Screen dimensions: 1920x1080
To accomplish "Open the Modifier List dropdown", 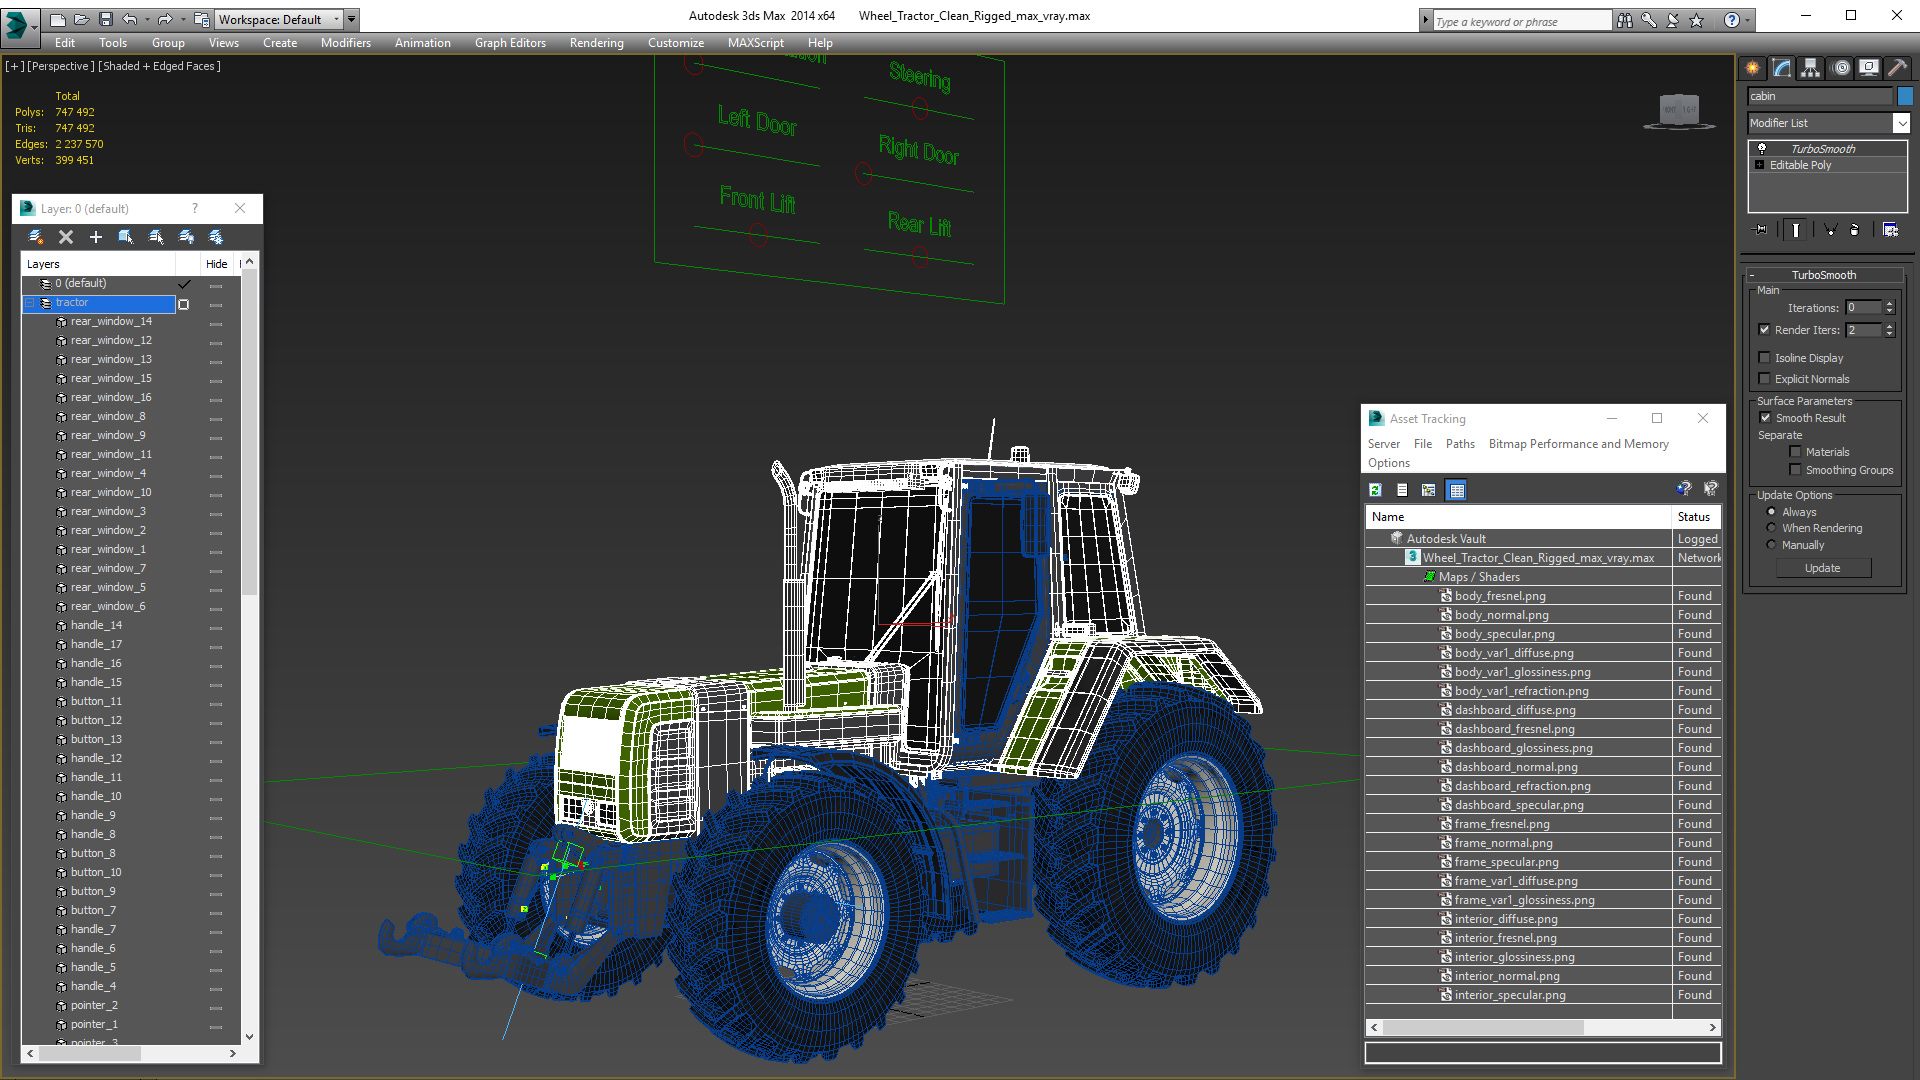I will pyautogui.click(x=1901, y=123).
